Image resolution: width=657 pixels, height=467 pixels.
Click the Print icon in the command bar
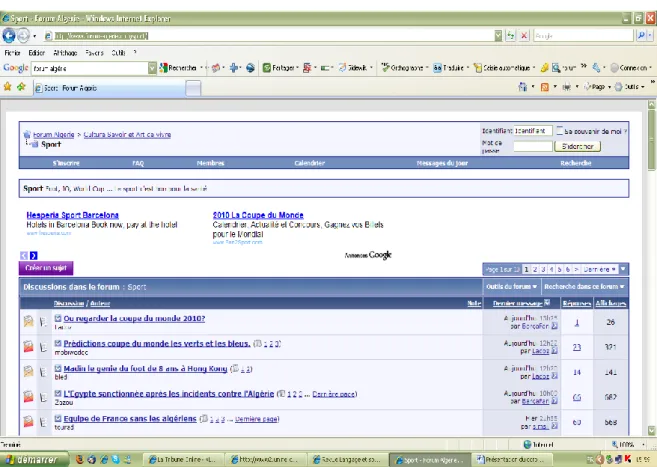(566, 87)
